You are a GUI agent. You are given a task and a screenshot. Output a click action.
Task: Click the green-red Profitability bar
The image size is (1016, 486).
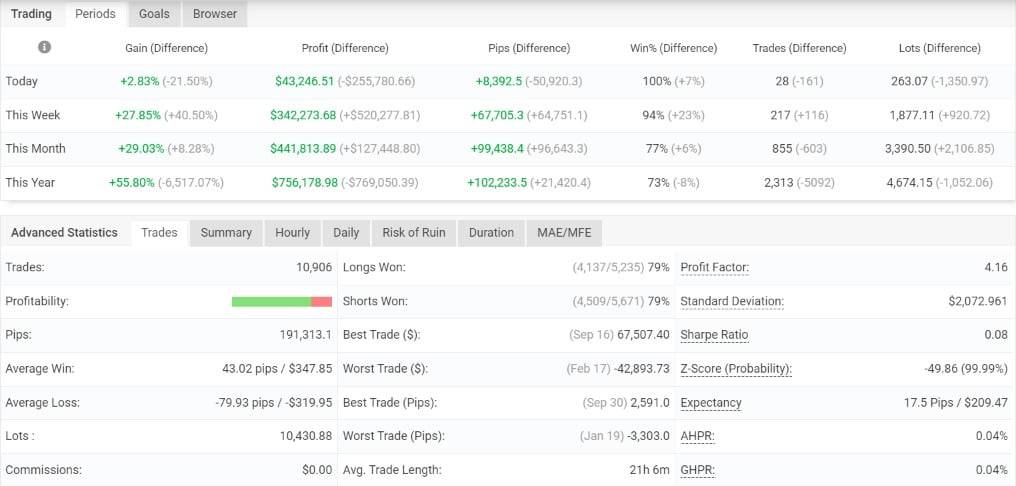[281, 301]
